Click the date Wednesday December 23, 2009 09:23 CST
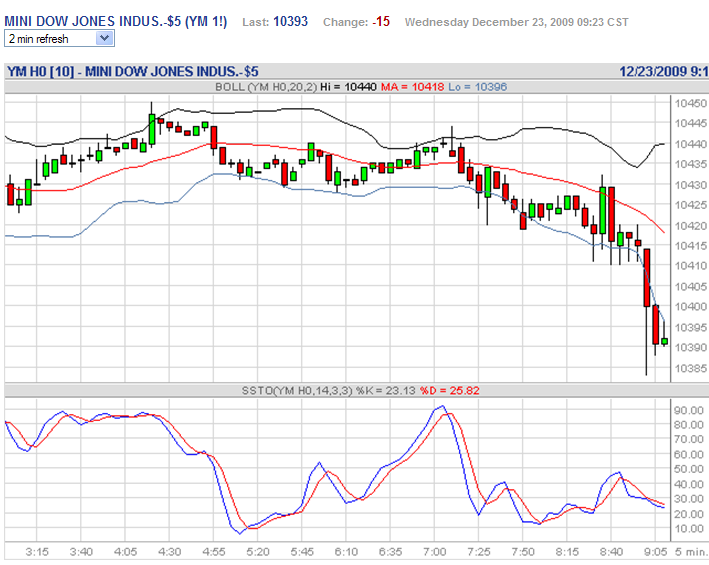709x565 pixels. [x=516, y=22]
